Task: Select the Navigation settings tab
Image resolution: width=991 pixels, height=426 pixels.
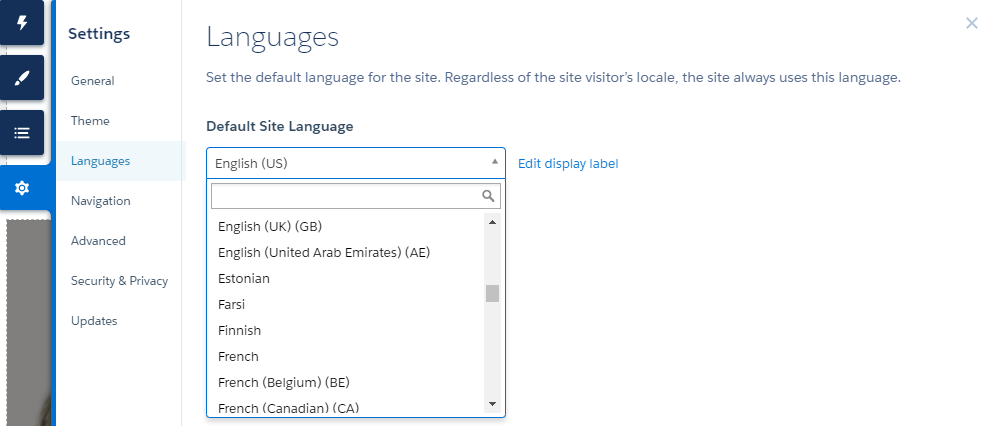Action: coord(101,201)
